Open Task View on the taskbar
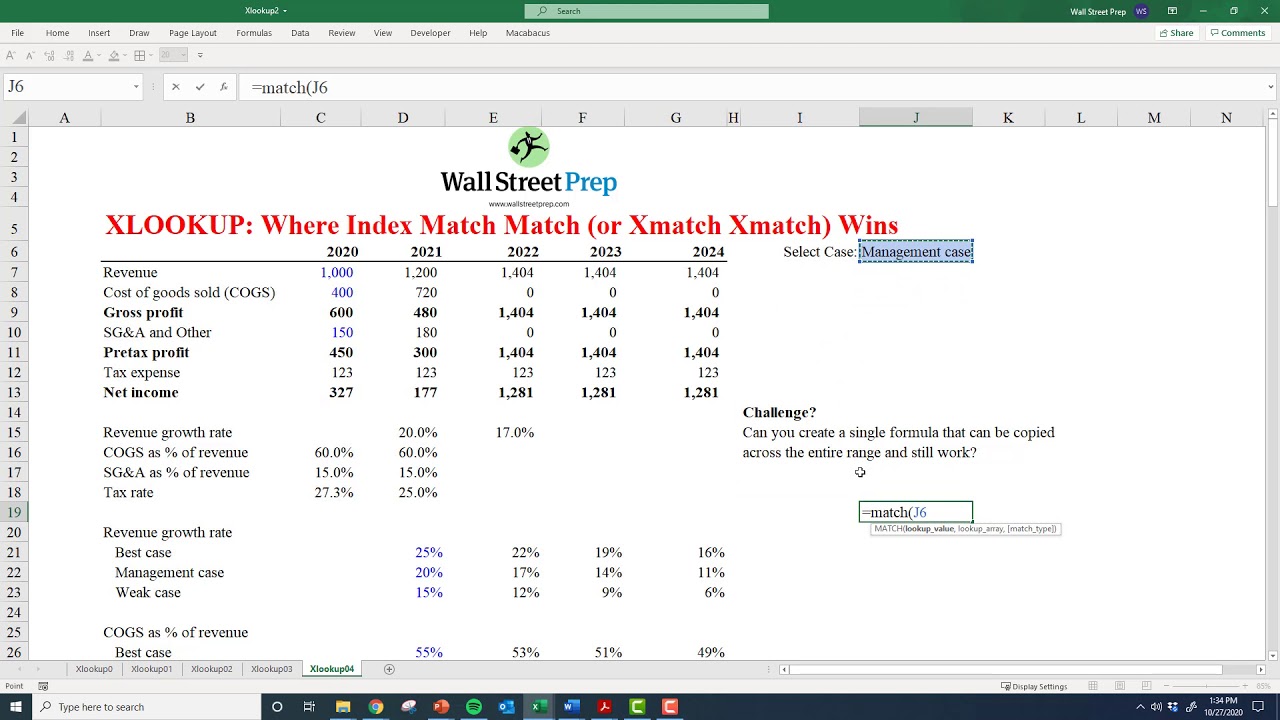This screenshot has height=720, width=1280. click(309, 707)
